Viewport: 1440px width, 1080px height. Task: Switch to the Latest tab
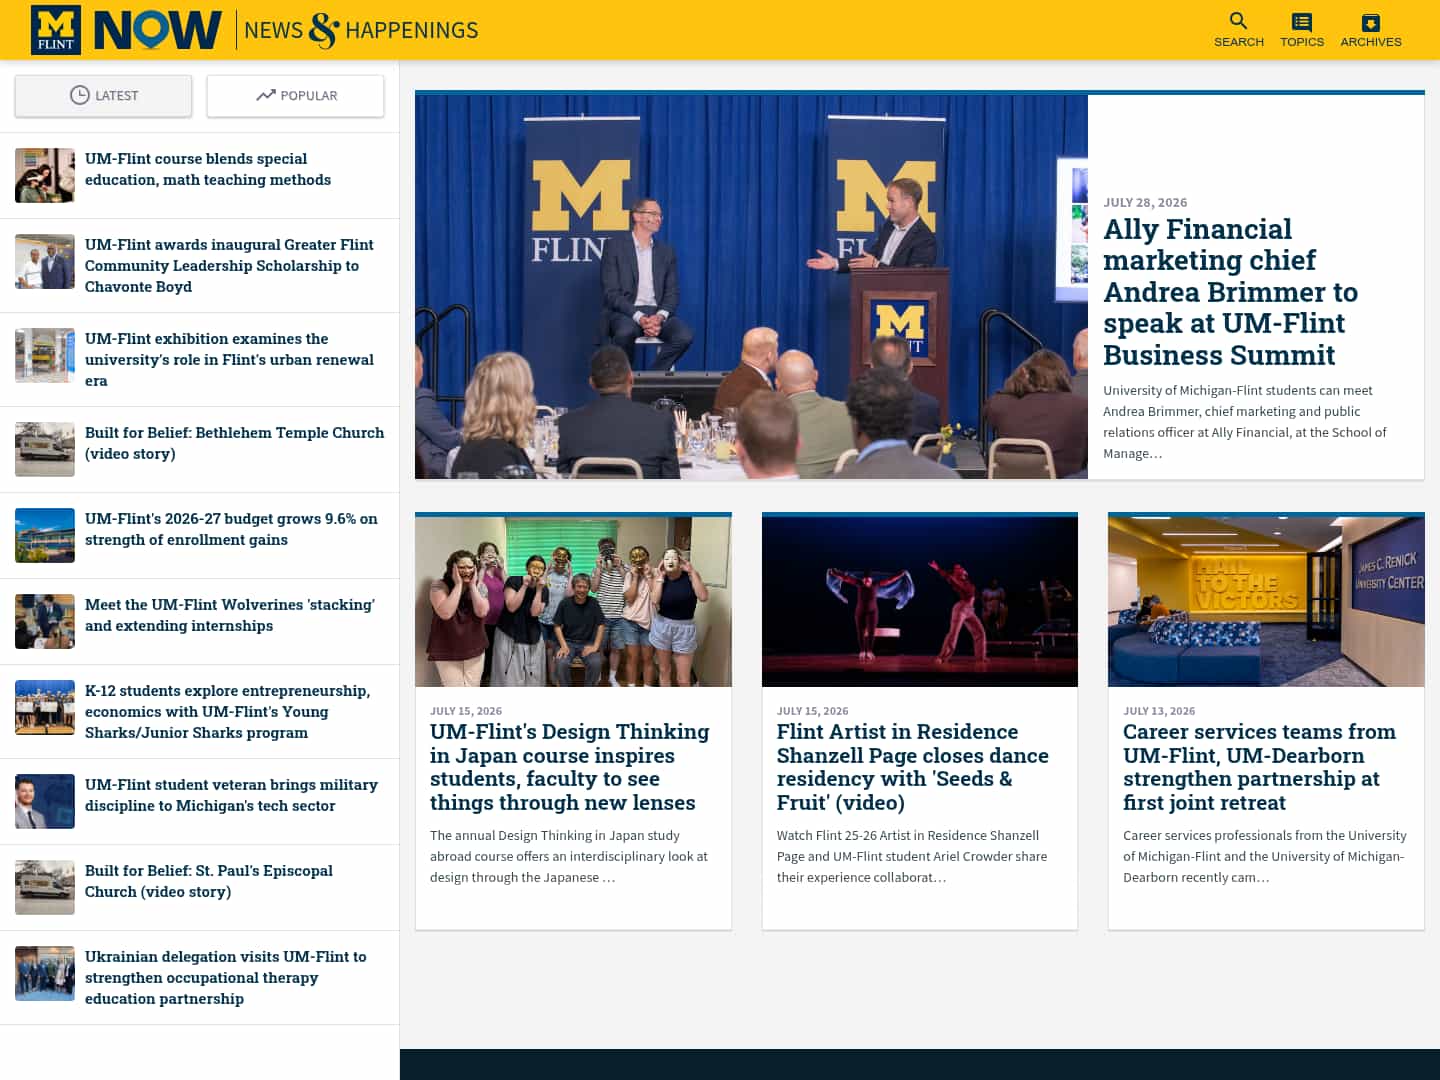pos(103,95)
